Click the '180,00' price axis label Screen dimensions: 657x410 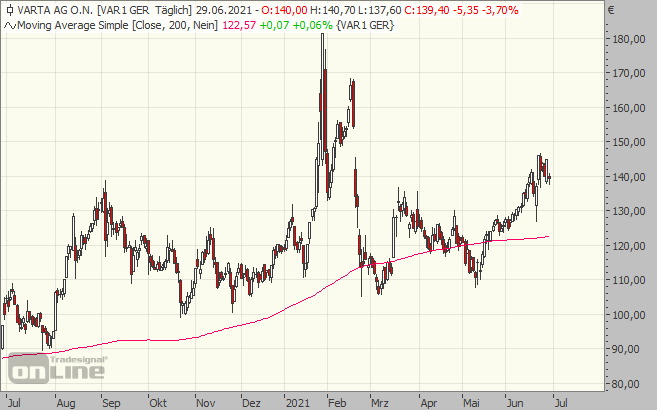[629, 39]
